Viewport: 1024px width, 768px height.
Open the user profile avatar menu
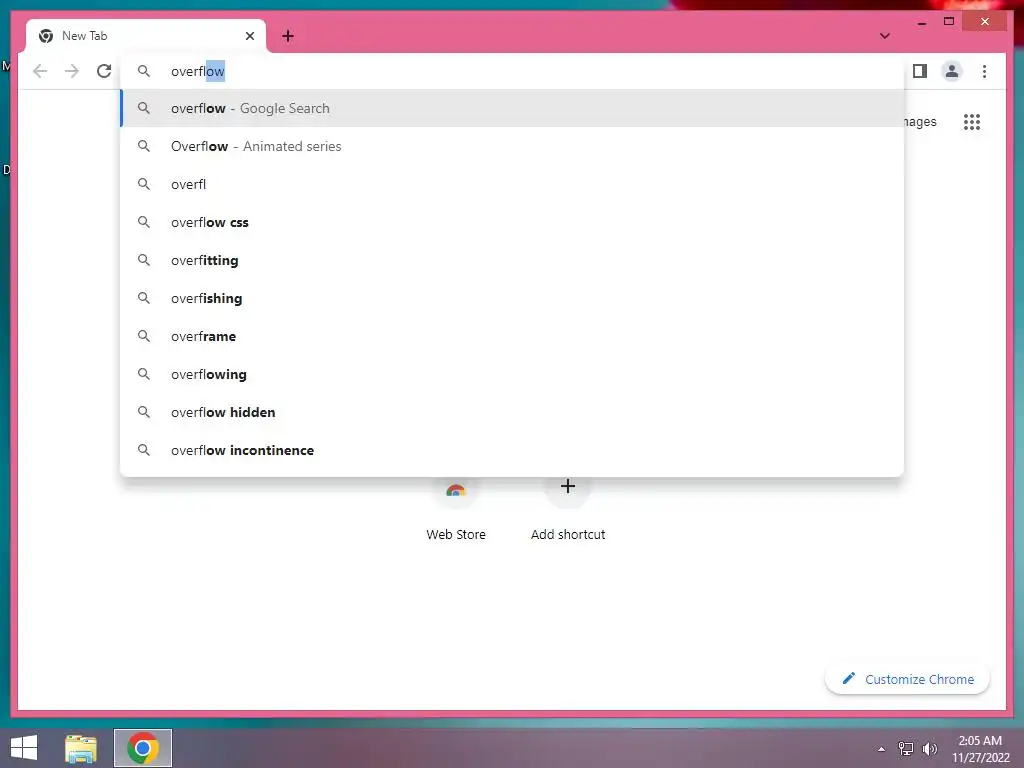(x=952, y=71)
